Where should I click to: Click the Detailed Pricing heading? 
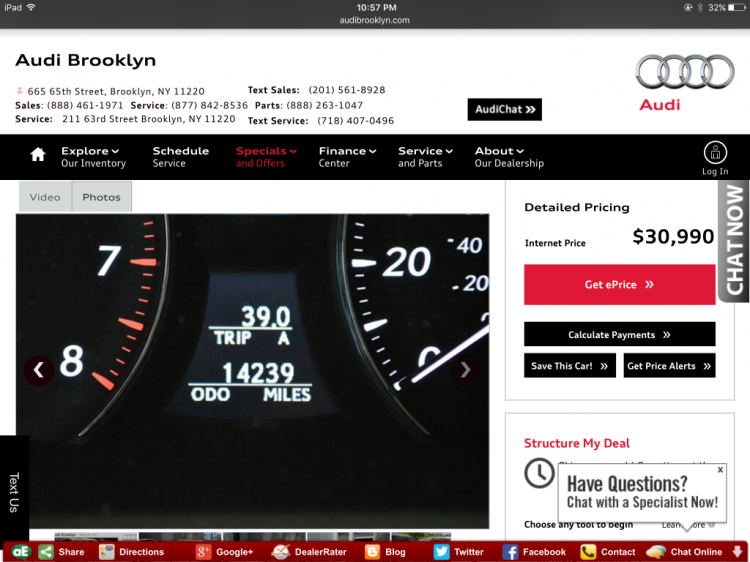click(577, 207)
